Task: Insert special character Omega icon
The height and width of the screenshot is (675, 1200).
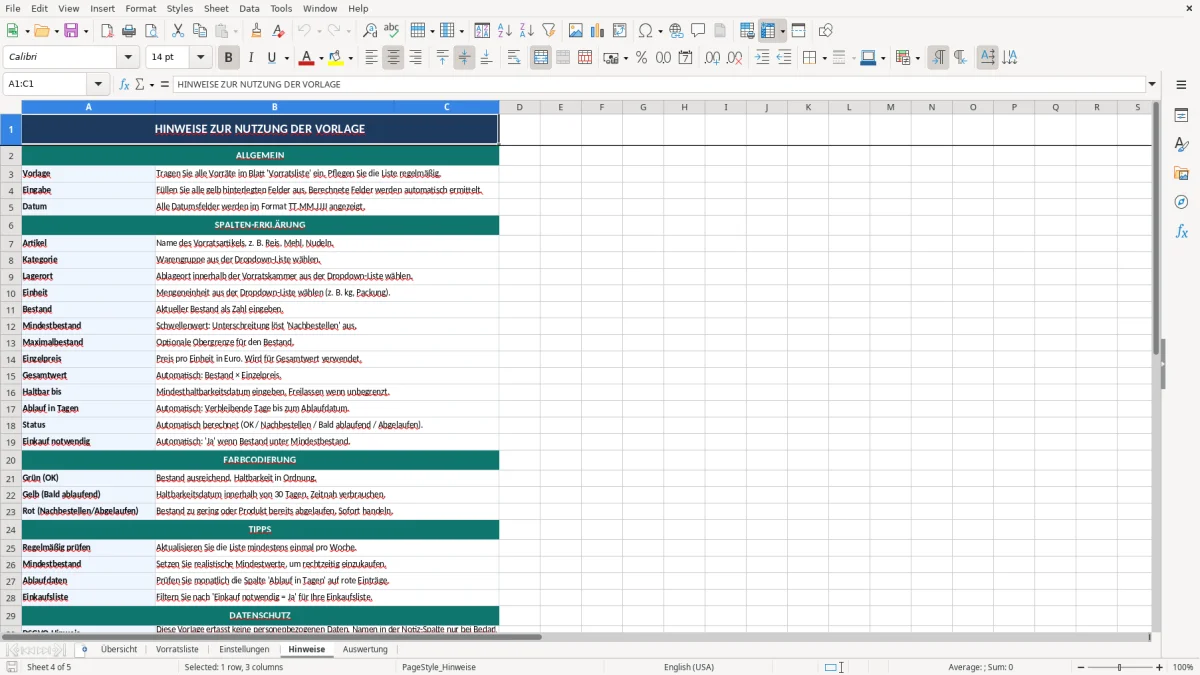Action: coord(645,31)
